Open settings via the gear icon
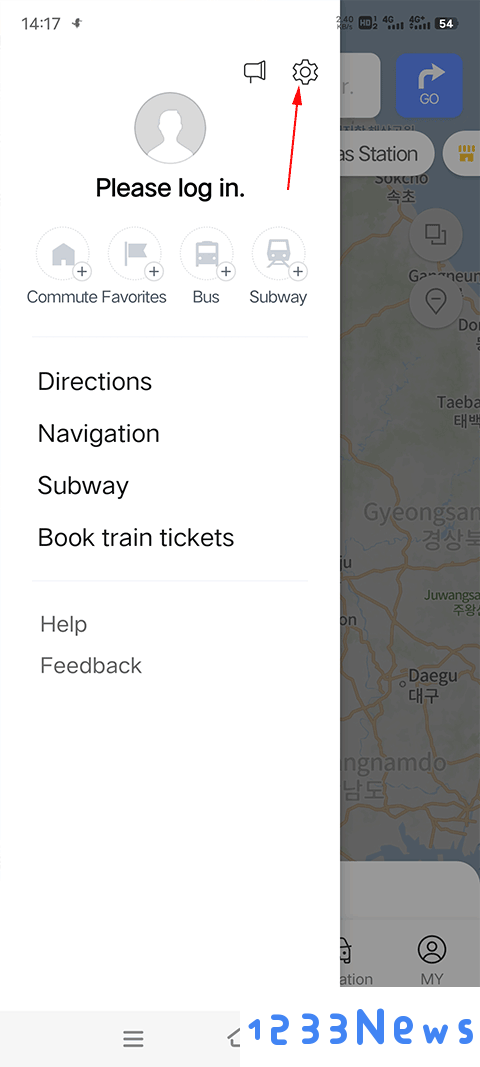 (x=305, y=71)
